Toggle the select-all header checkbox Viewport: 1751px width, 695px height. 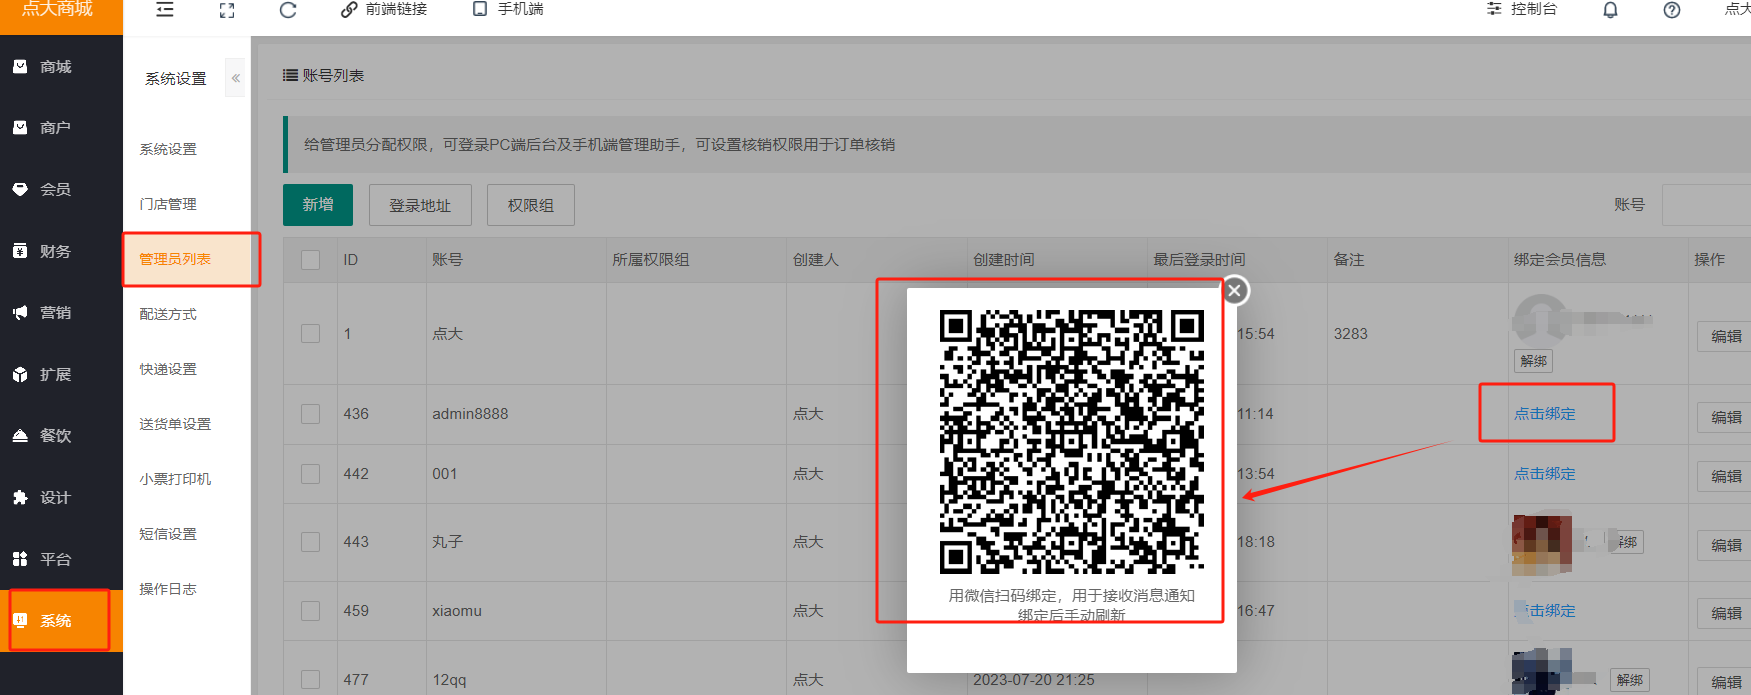pos(311,260)
